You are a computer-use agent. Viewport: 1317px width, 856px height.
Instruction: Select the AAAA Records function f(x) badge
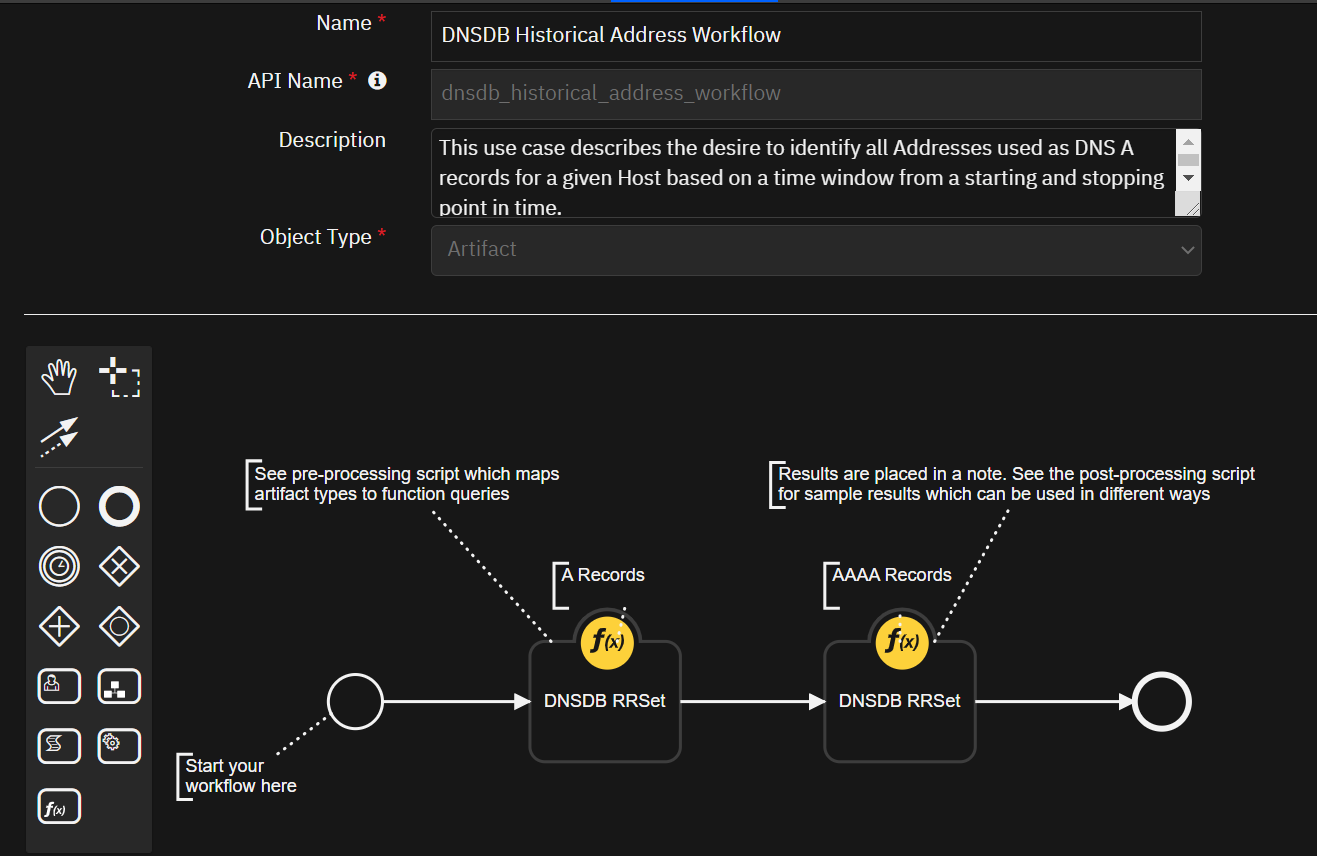[x=902, y=642]
